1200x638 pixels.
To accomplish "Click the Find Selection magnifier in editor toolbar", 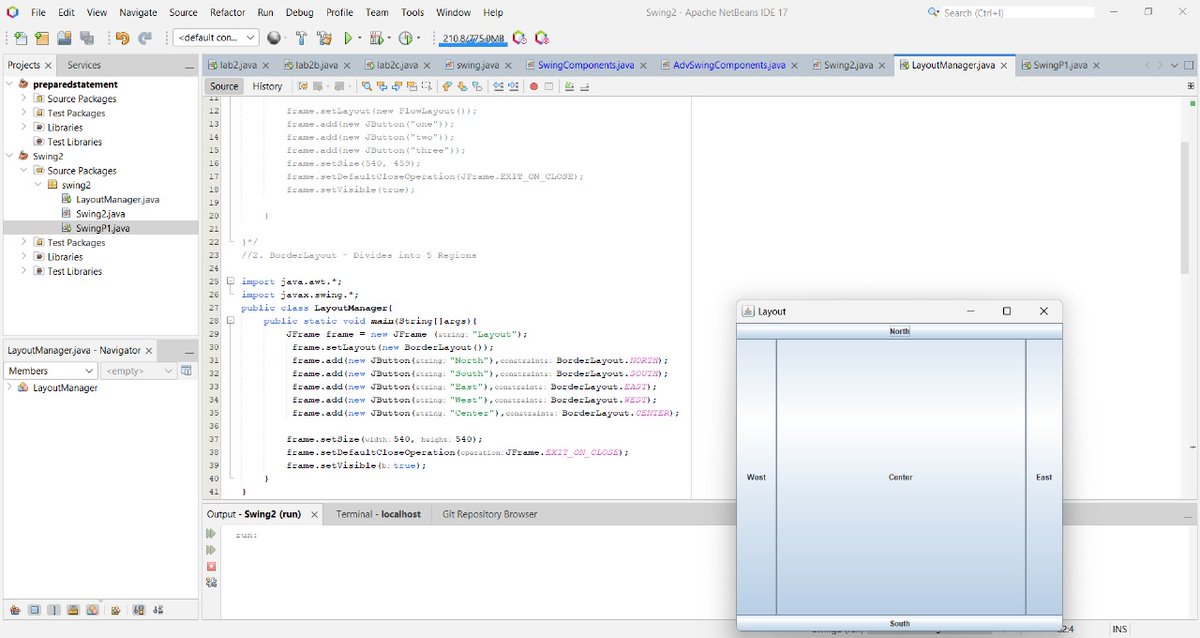I will tap(367, 86).
